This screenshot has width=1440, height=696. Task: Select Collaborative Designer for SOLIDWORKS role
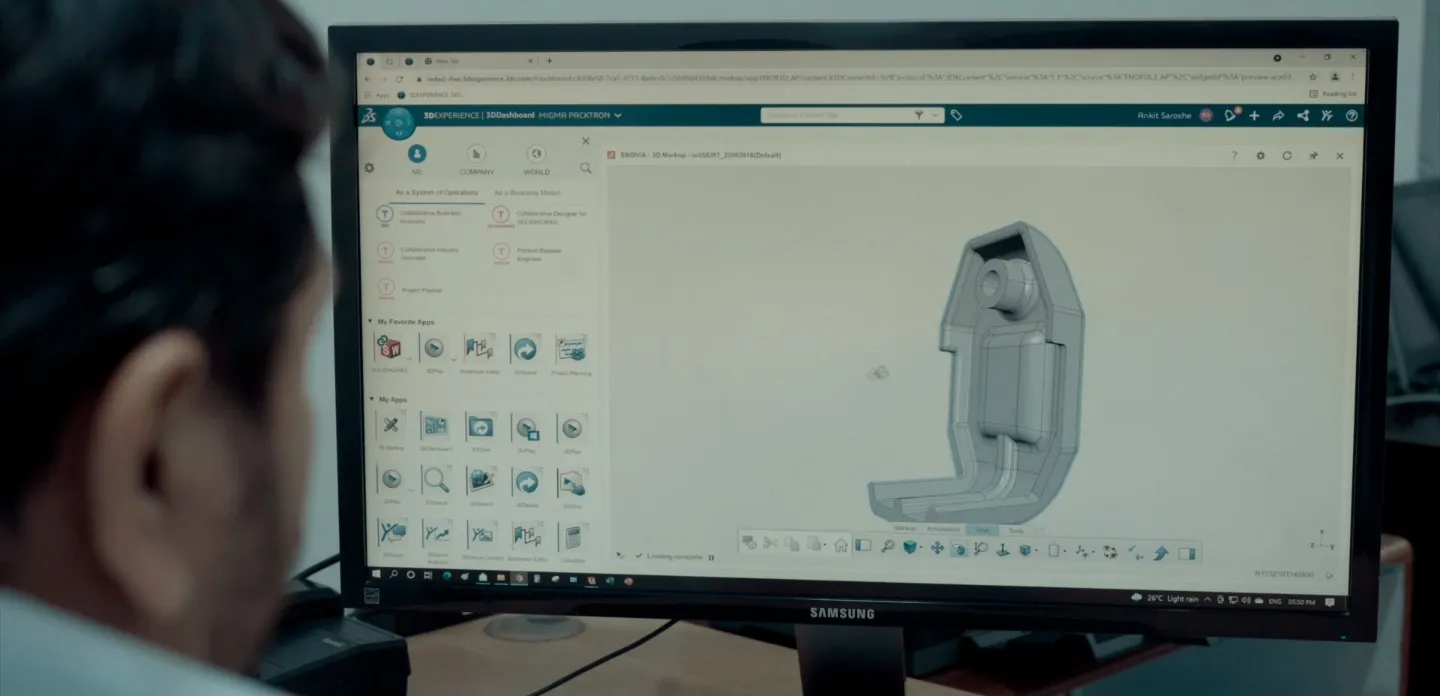[x=540, y=216]
